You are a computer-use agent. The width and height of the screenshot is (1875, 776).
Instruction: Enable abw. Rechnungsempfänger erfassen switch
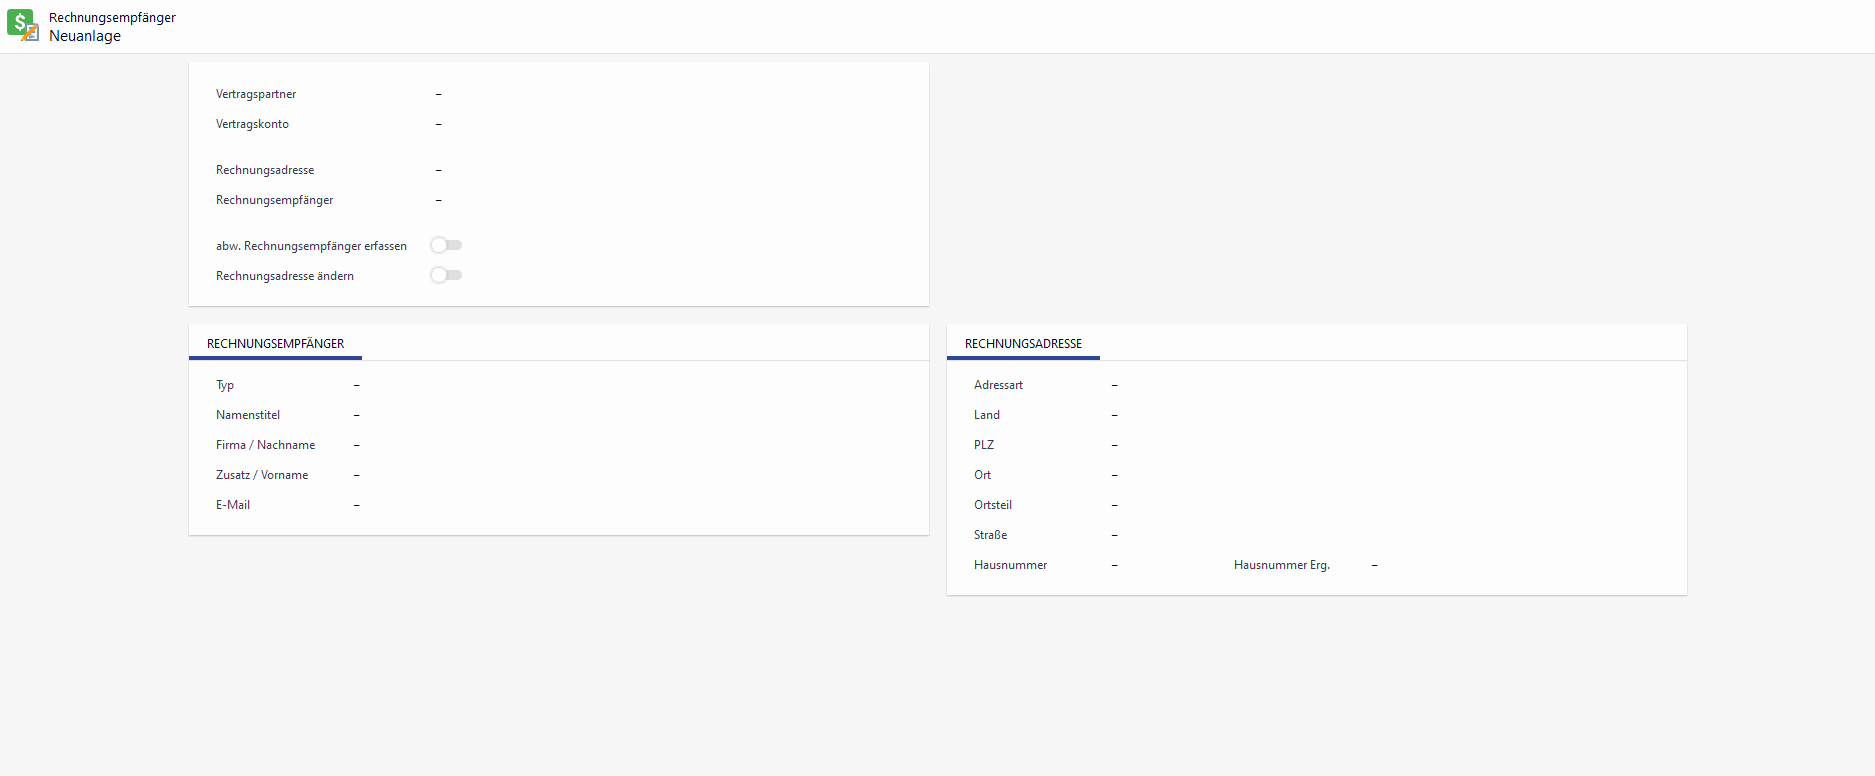click(446, 245)
